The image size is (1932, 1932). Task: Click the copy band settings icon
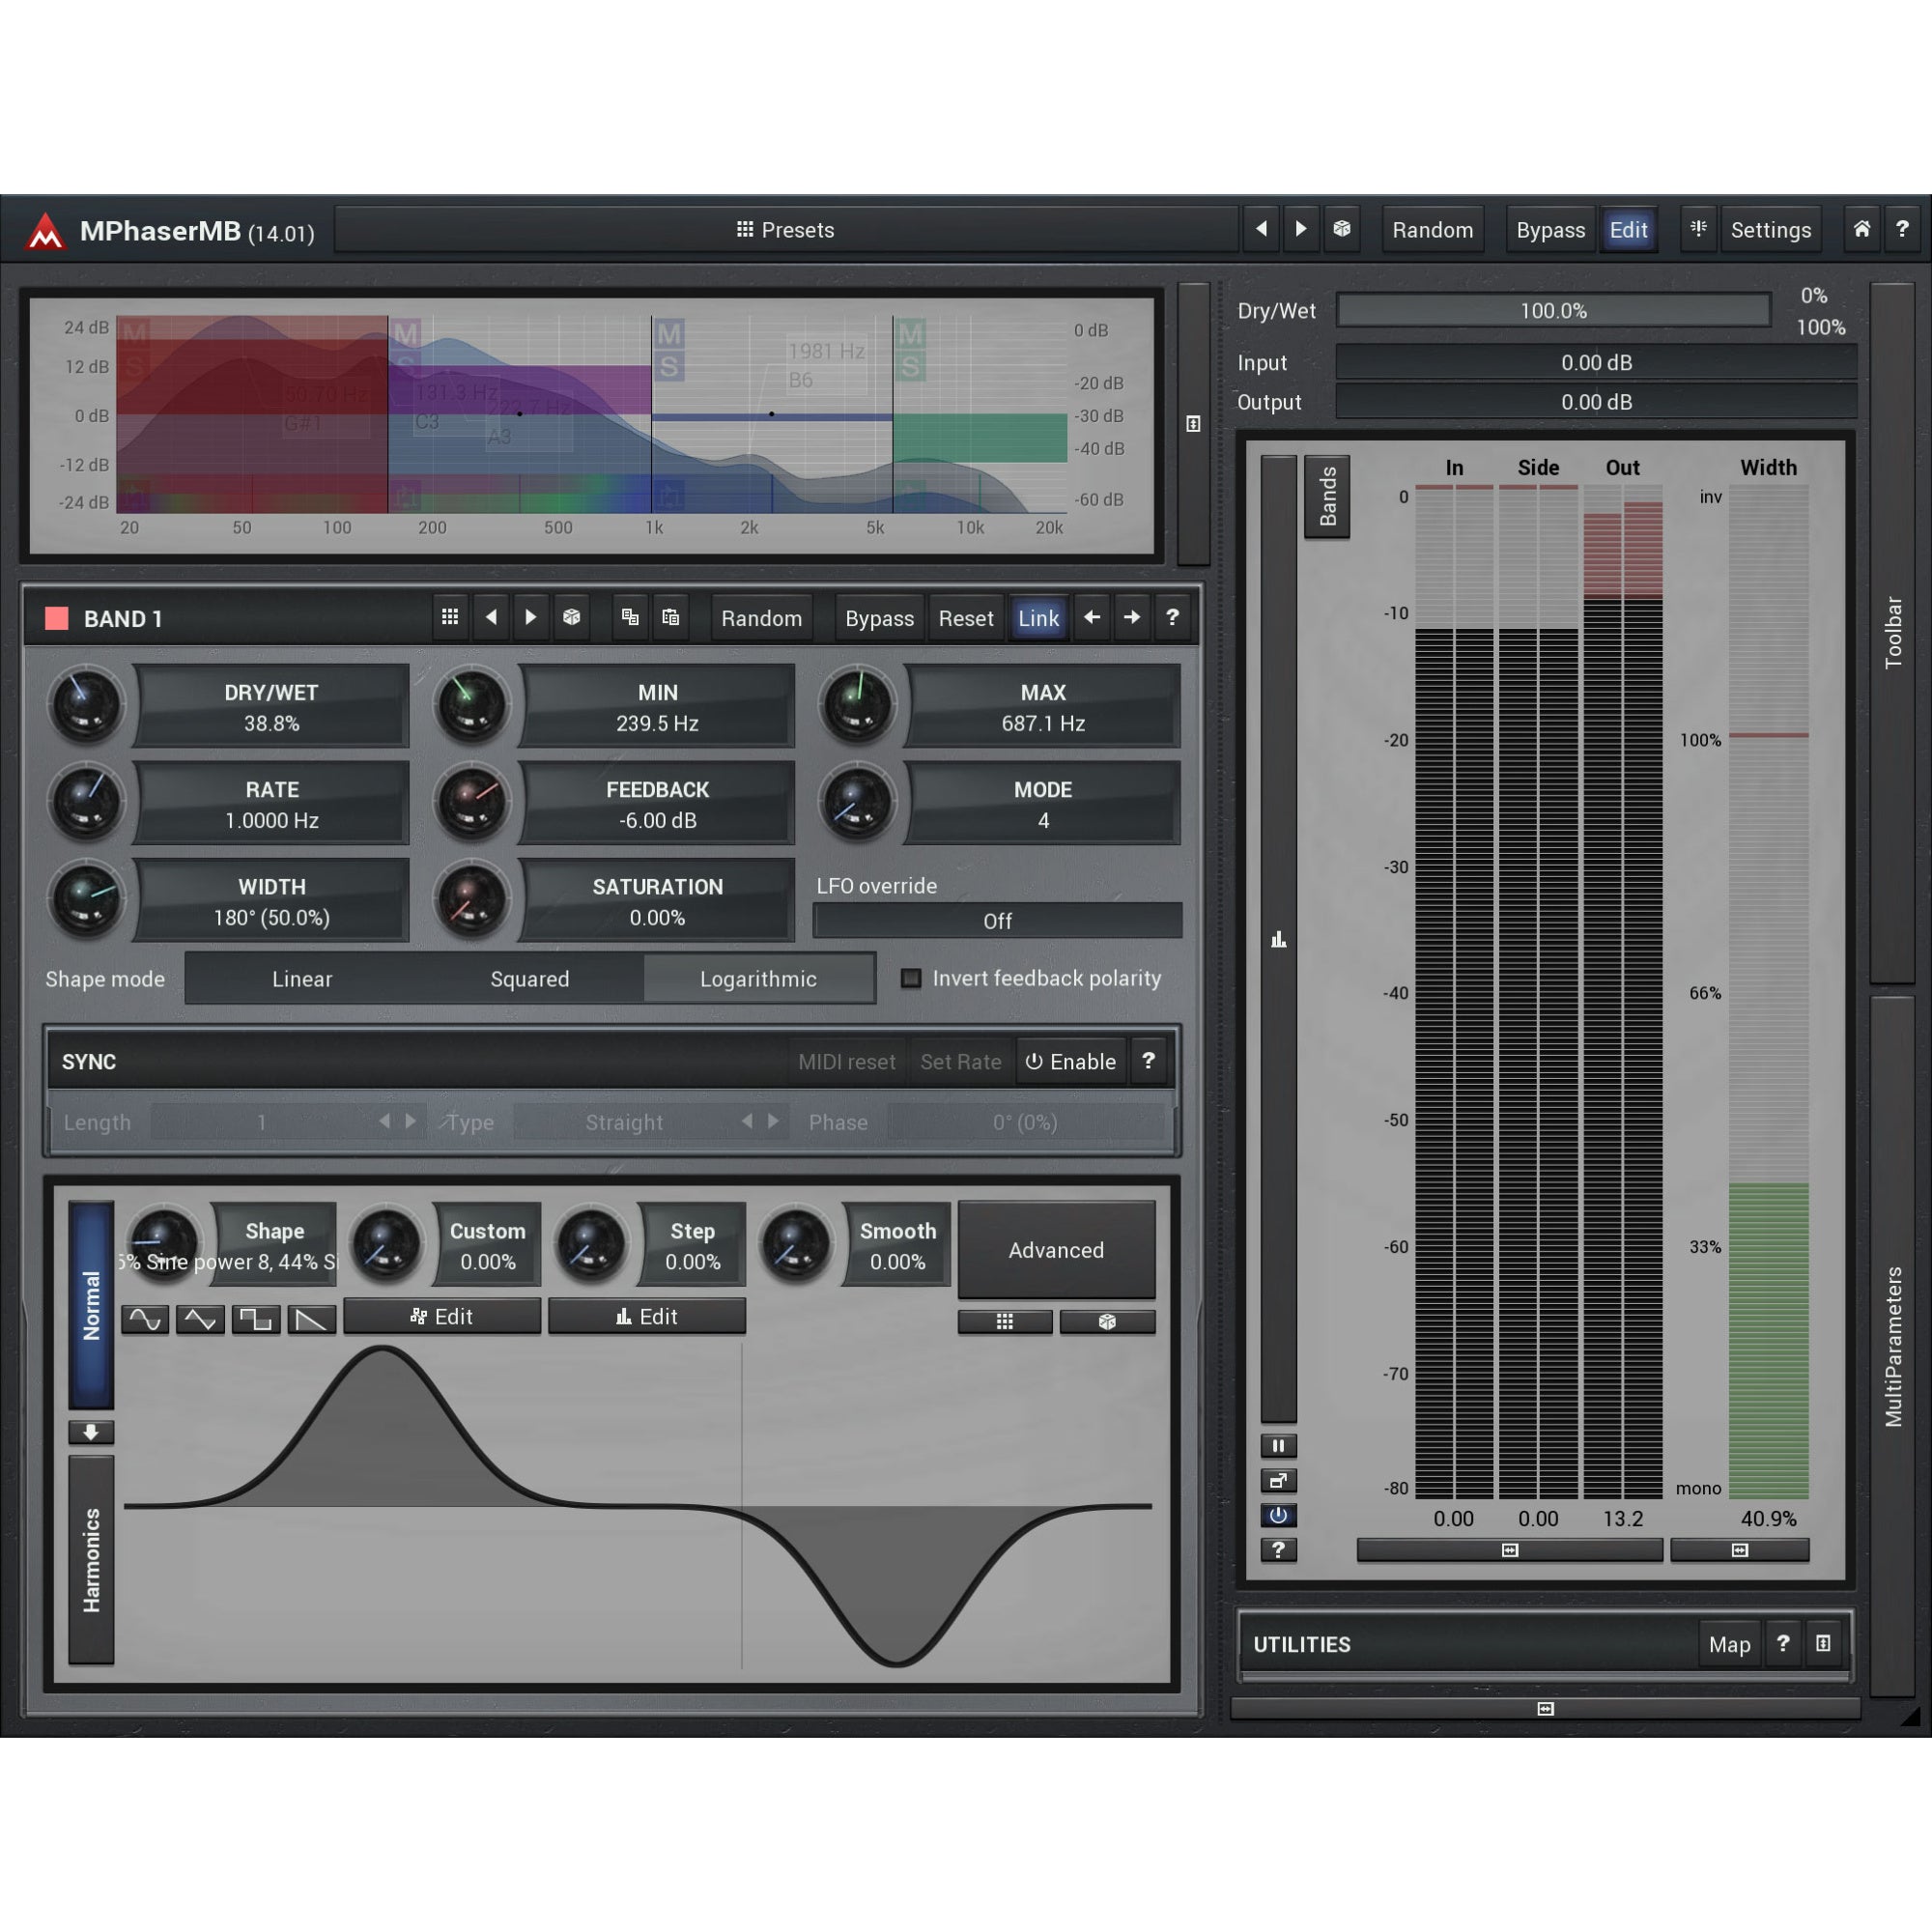[629, 617]
